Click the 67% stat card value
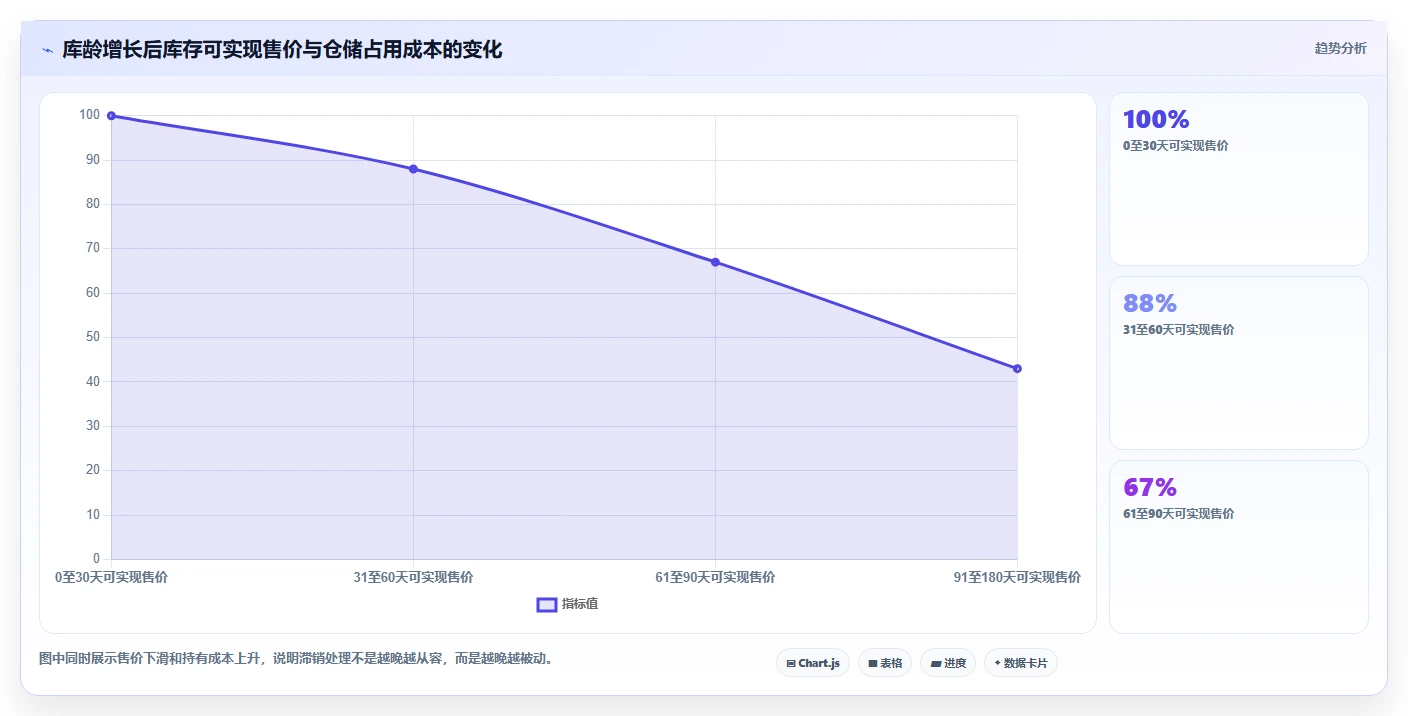This screenshot has width=1408, height=716. coord(1150,488)
